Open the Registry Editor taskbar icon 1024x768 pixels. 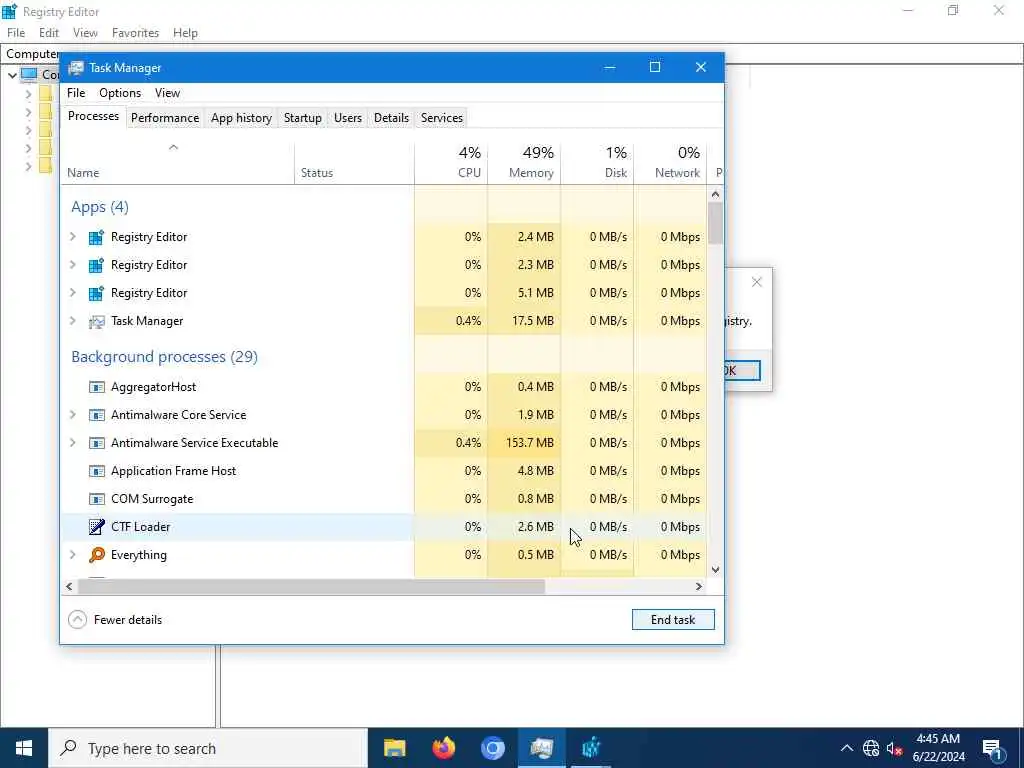pyautogui.click(x=591, y=748)
